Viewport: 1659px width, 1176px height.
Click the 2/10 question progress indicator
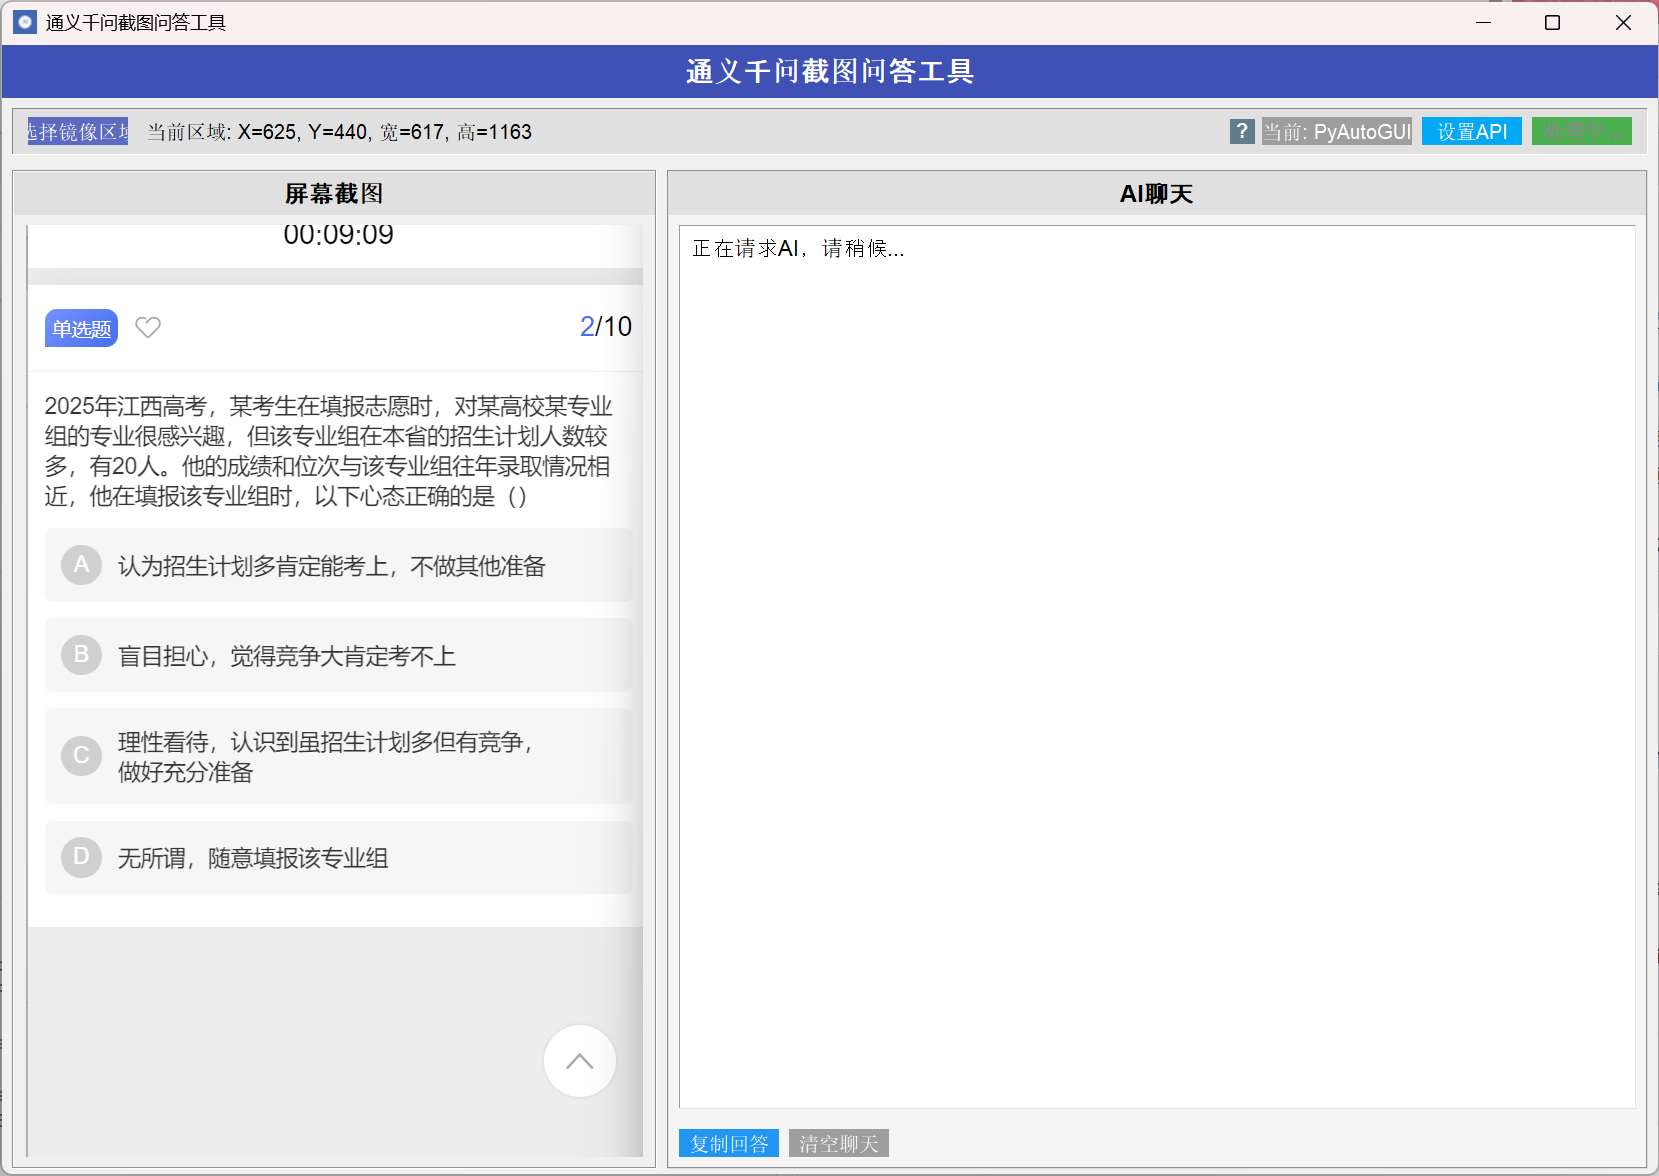[606, 326]
